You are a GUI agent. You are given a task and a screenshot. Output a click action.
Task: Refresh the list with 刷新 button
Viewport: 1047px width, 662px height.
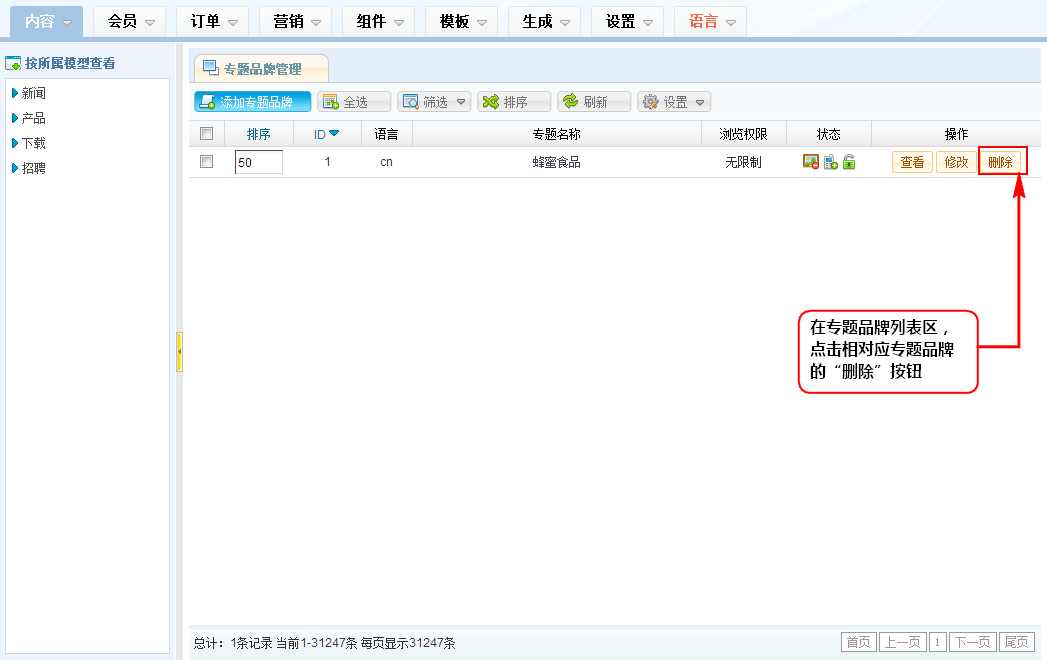coord(594,102)
